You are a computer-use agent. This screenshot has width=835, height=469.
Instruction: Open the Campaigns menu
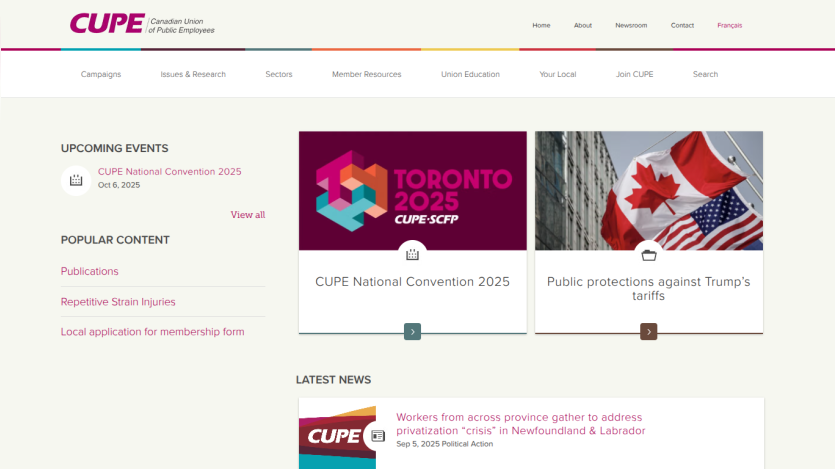pos(101,75)
